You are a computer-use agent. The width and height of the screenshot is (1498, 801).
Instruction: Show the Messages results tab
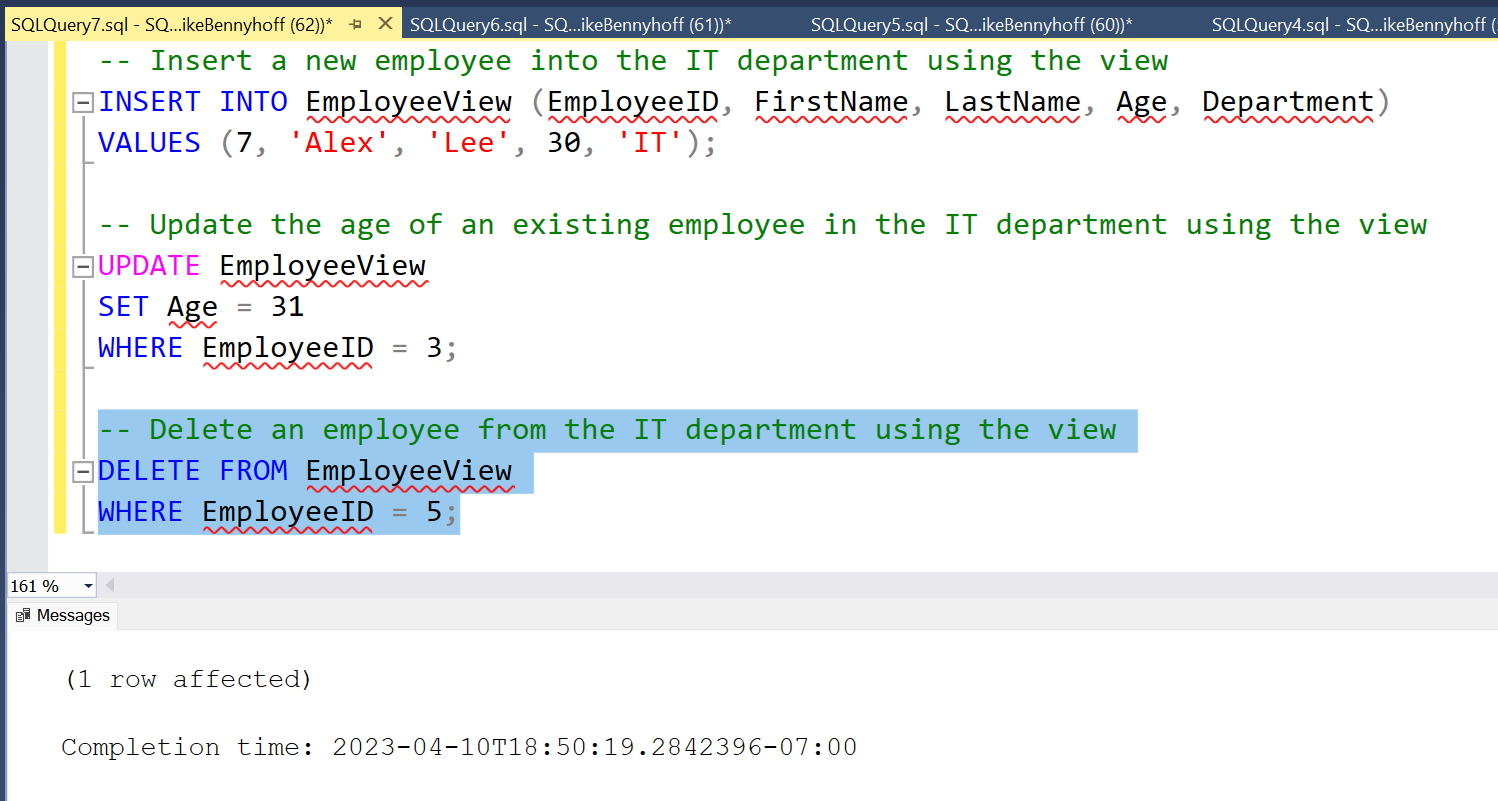[x=63, y=616]
